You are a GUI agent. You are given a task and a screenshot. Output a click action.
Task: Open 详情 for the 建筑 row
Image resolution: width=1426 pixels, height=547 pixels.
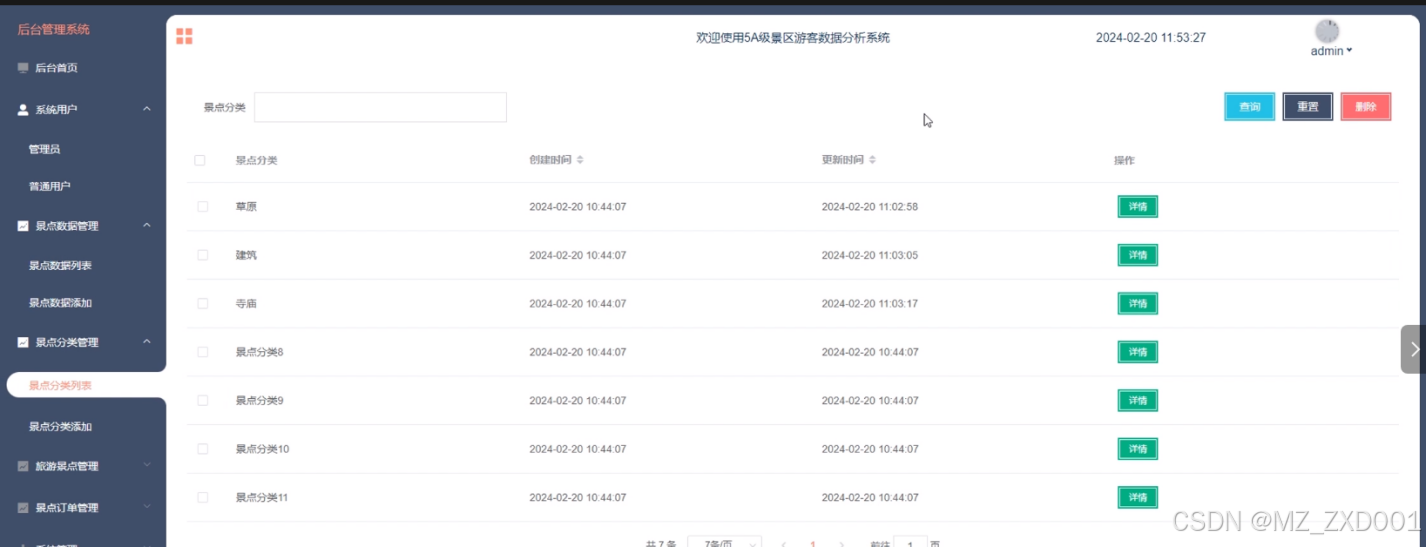click(x=1138, y=255)
